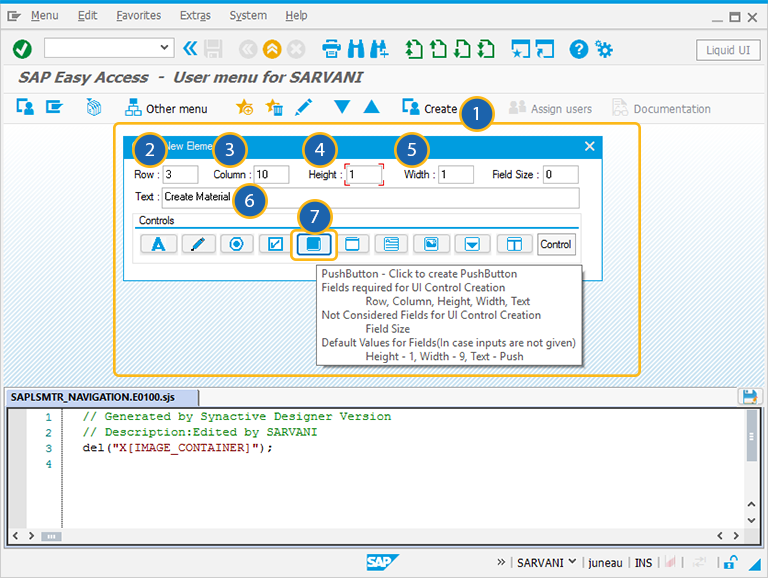768x578 pixels.
Task: Click the Print icon
Action: point(331,49)
